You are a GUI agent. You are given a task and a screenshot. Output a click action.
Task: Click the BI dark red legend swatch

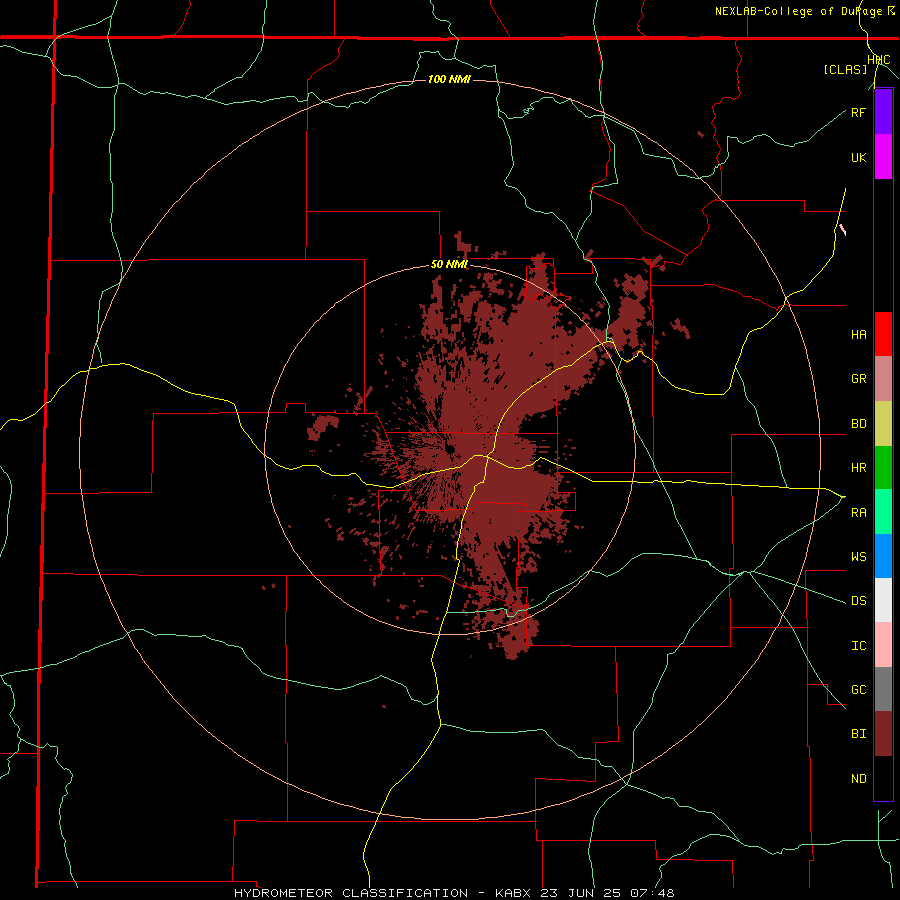[x=883, y=734]
